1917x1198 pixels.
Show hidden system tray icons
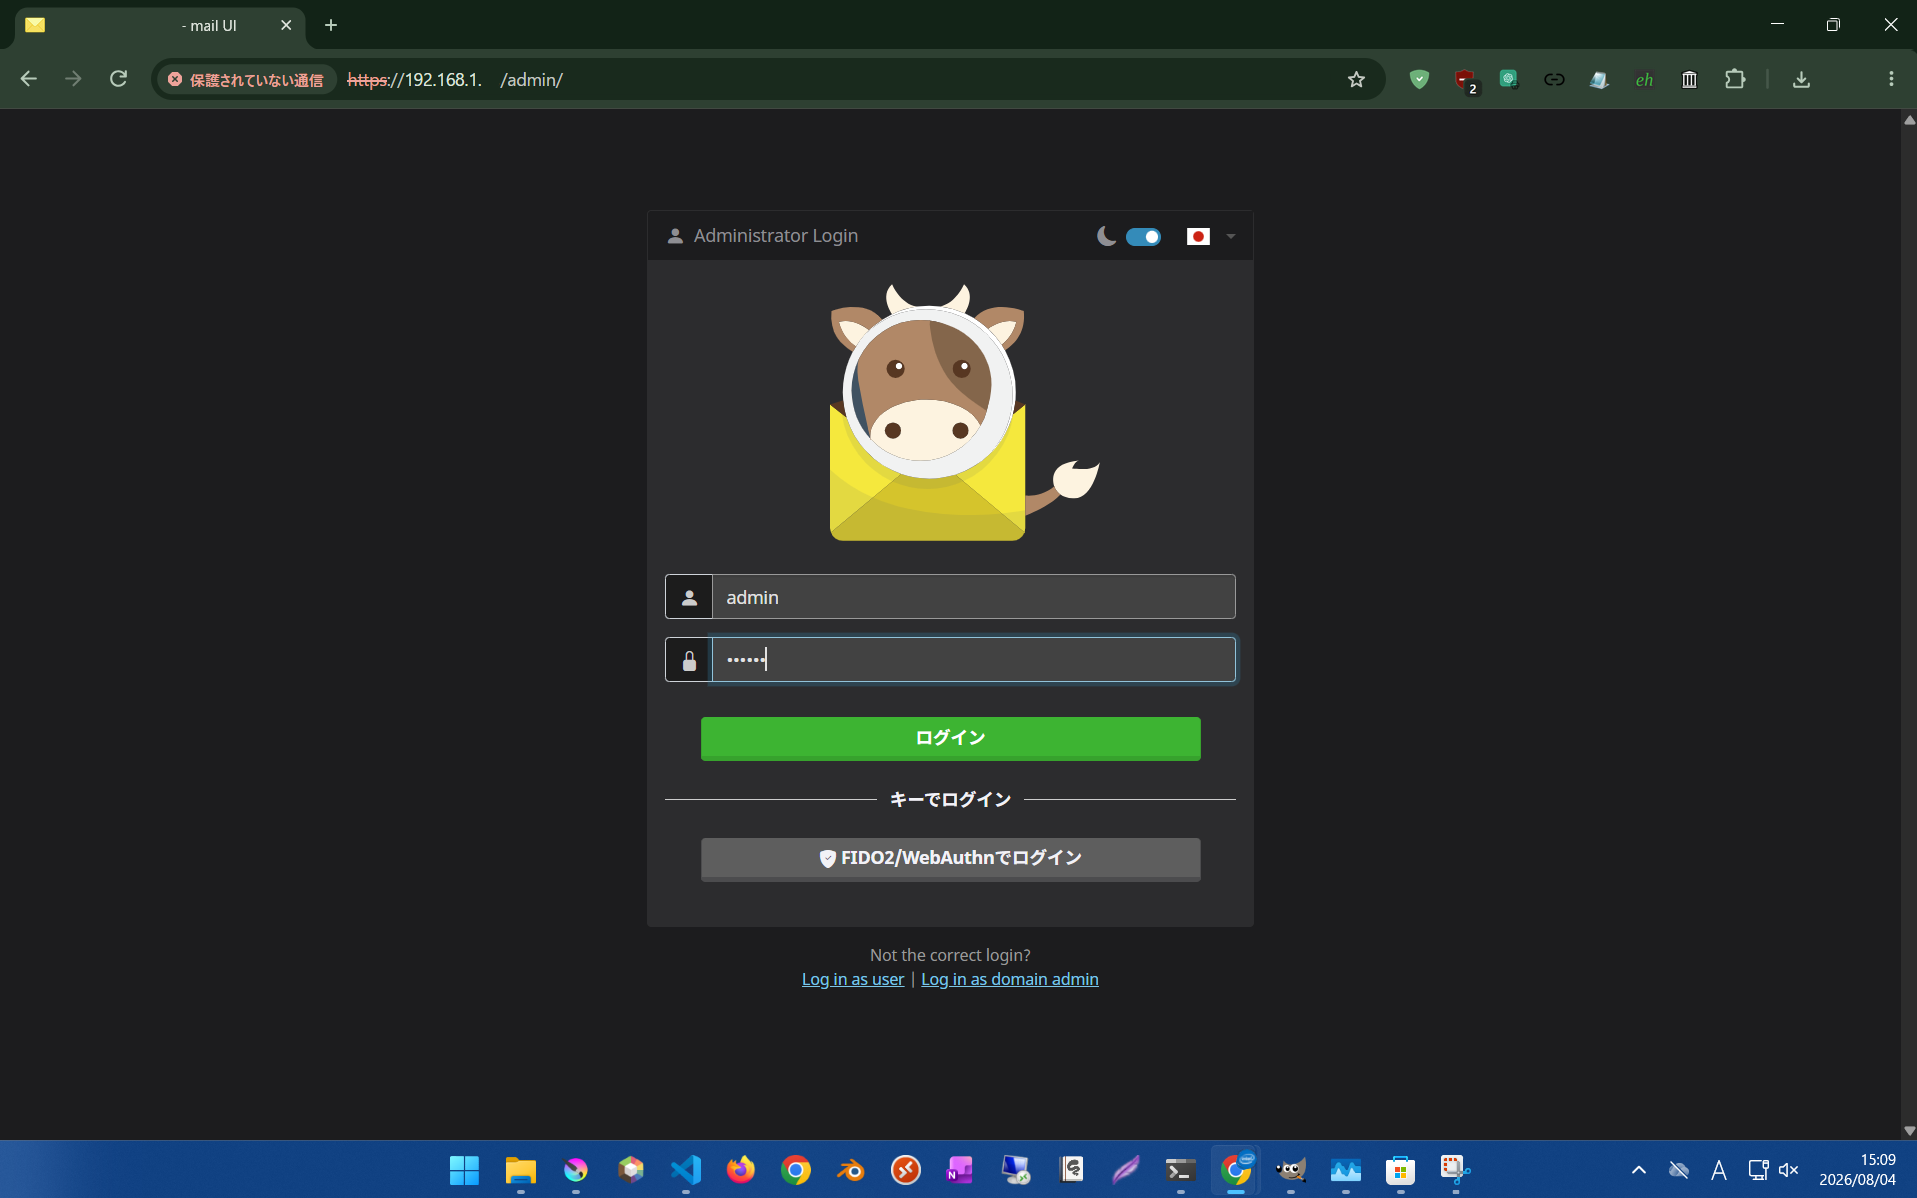(x=1638, y=1170)
